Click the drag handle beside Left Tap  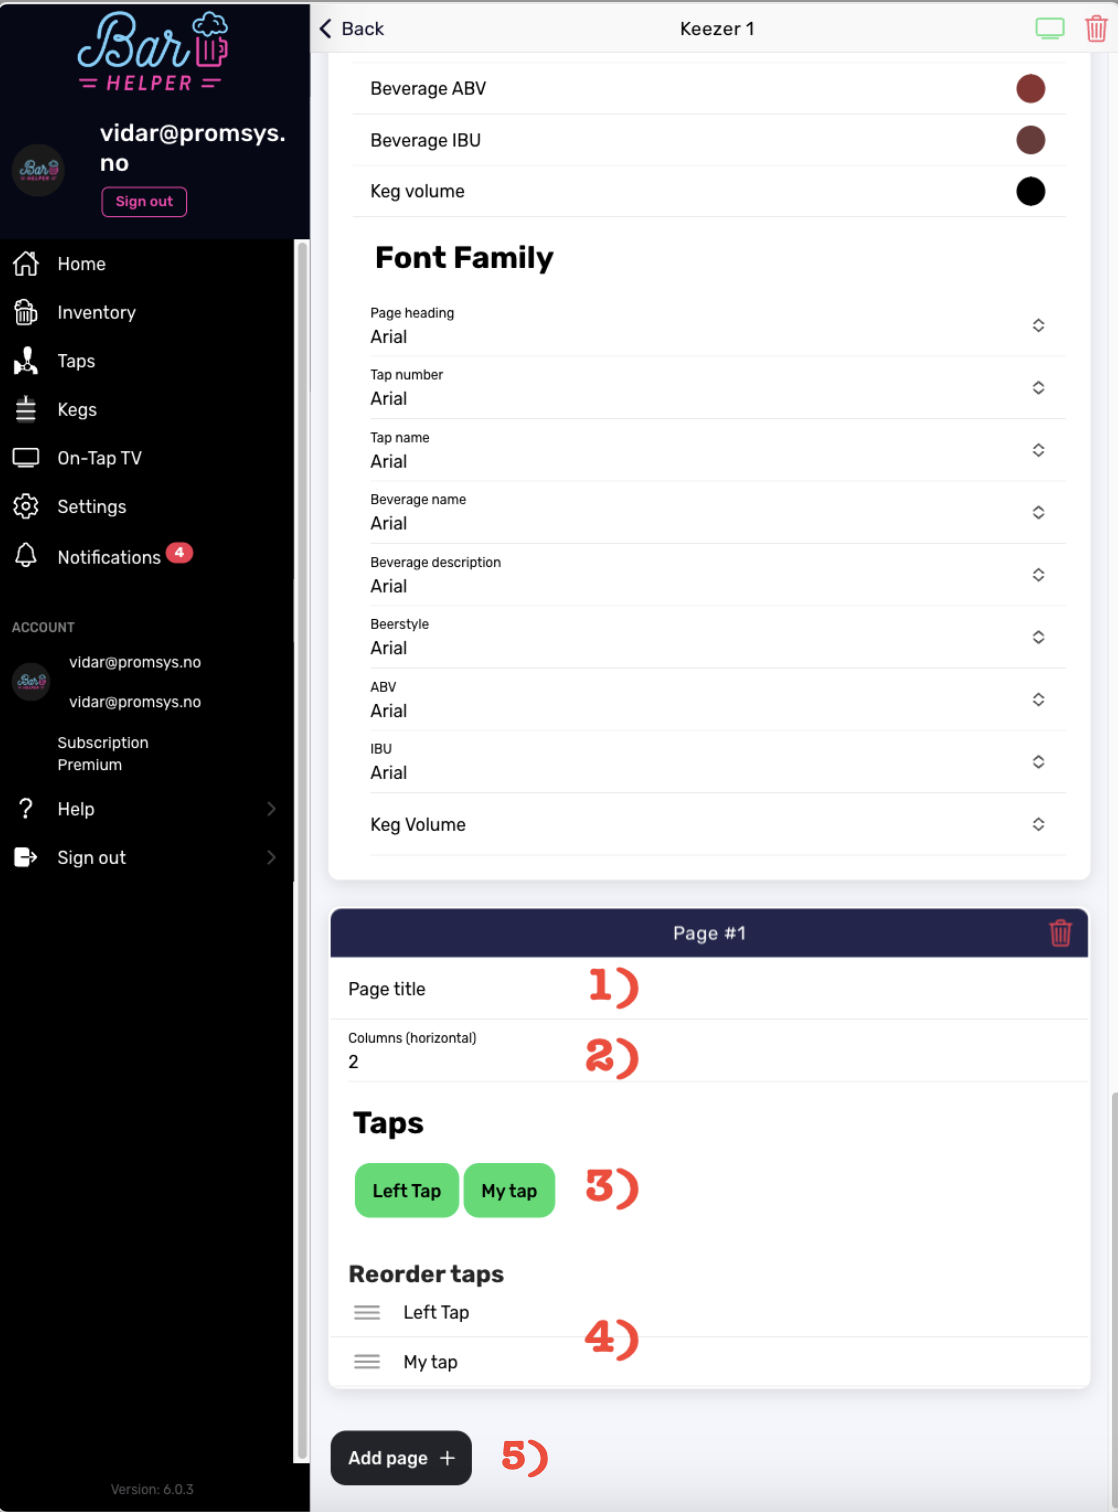(367, 1312)
